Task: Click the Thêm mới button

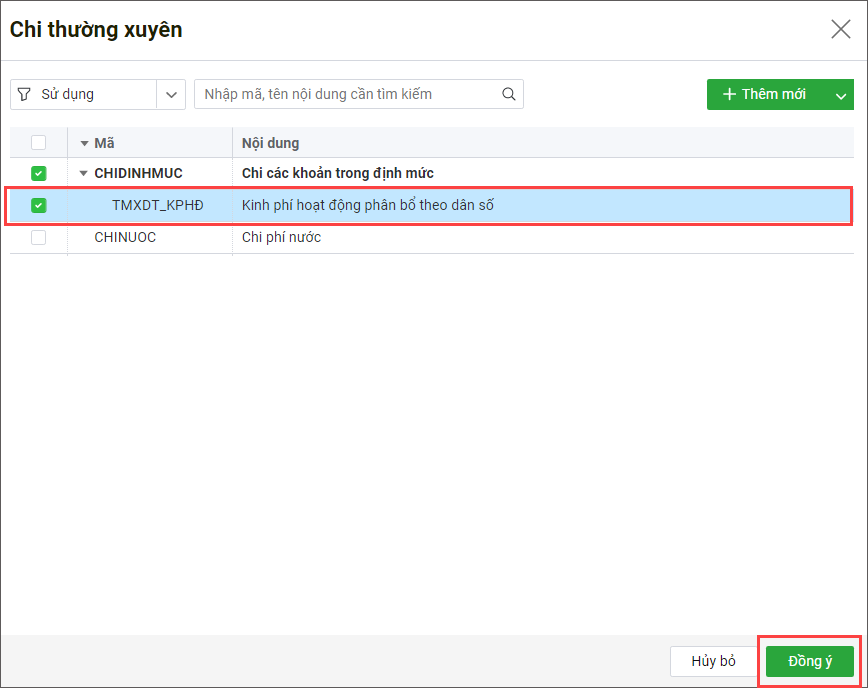Action: [765, 94]
